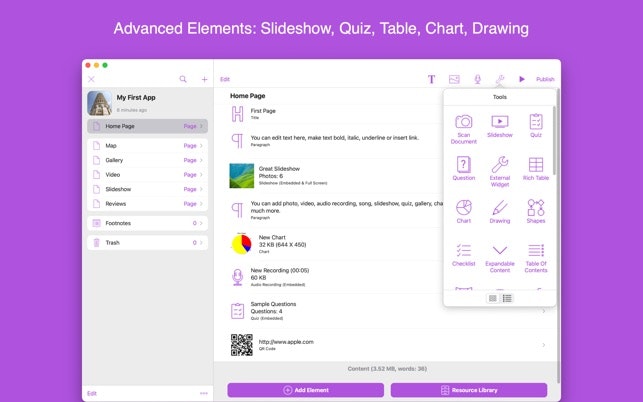Insert a Rich Table
This screenshot has width=643, height=402.
click(536, 168)
